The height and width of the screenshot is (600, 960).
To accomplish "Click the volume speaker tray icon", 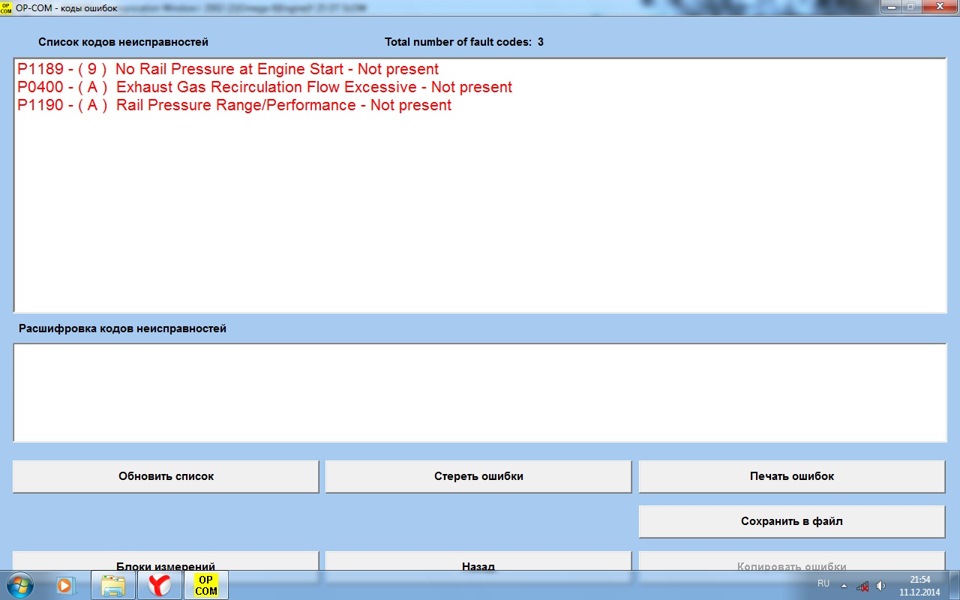I will pyautogui.click(x=881, y=586).
